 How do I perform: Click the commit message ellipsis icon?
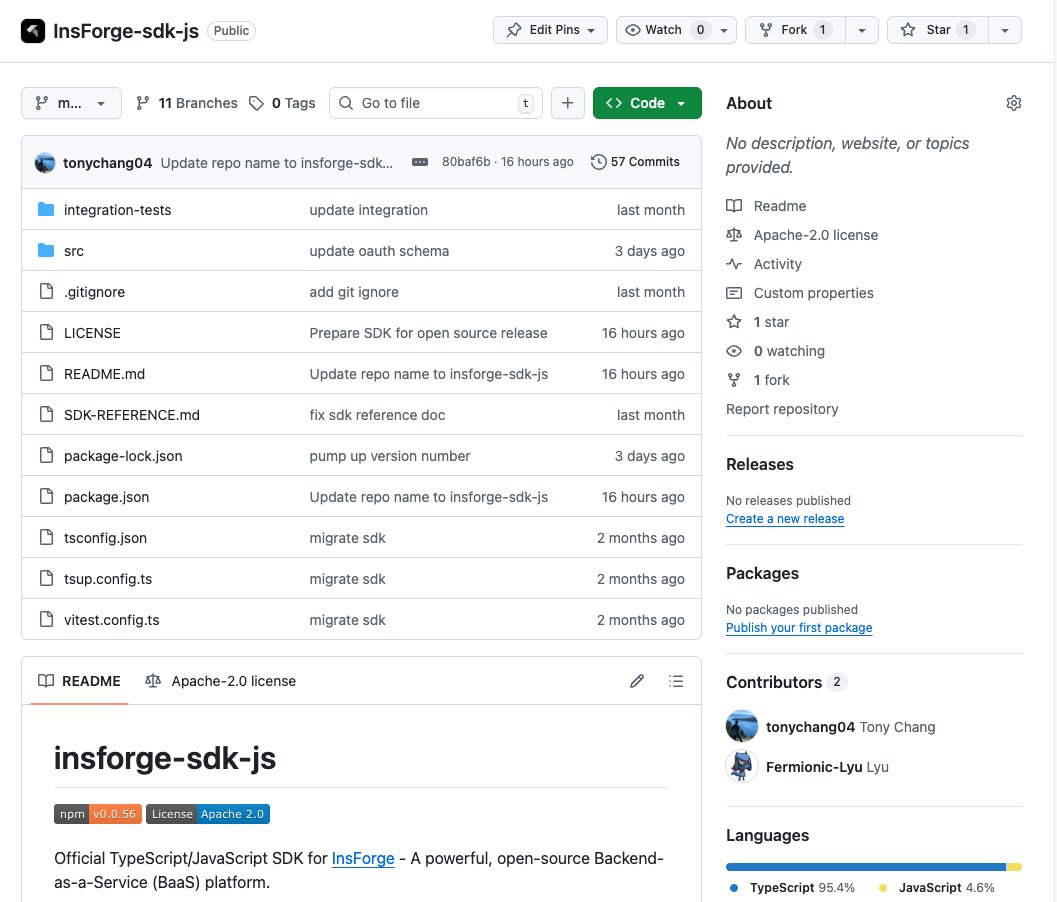(x=420, y=162)
